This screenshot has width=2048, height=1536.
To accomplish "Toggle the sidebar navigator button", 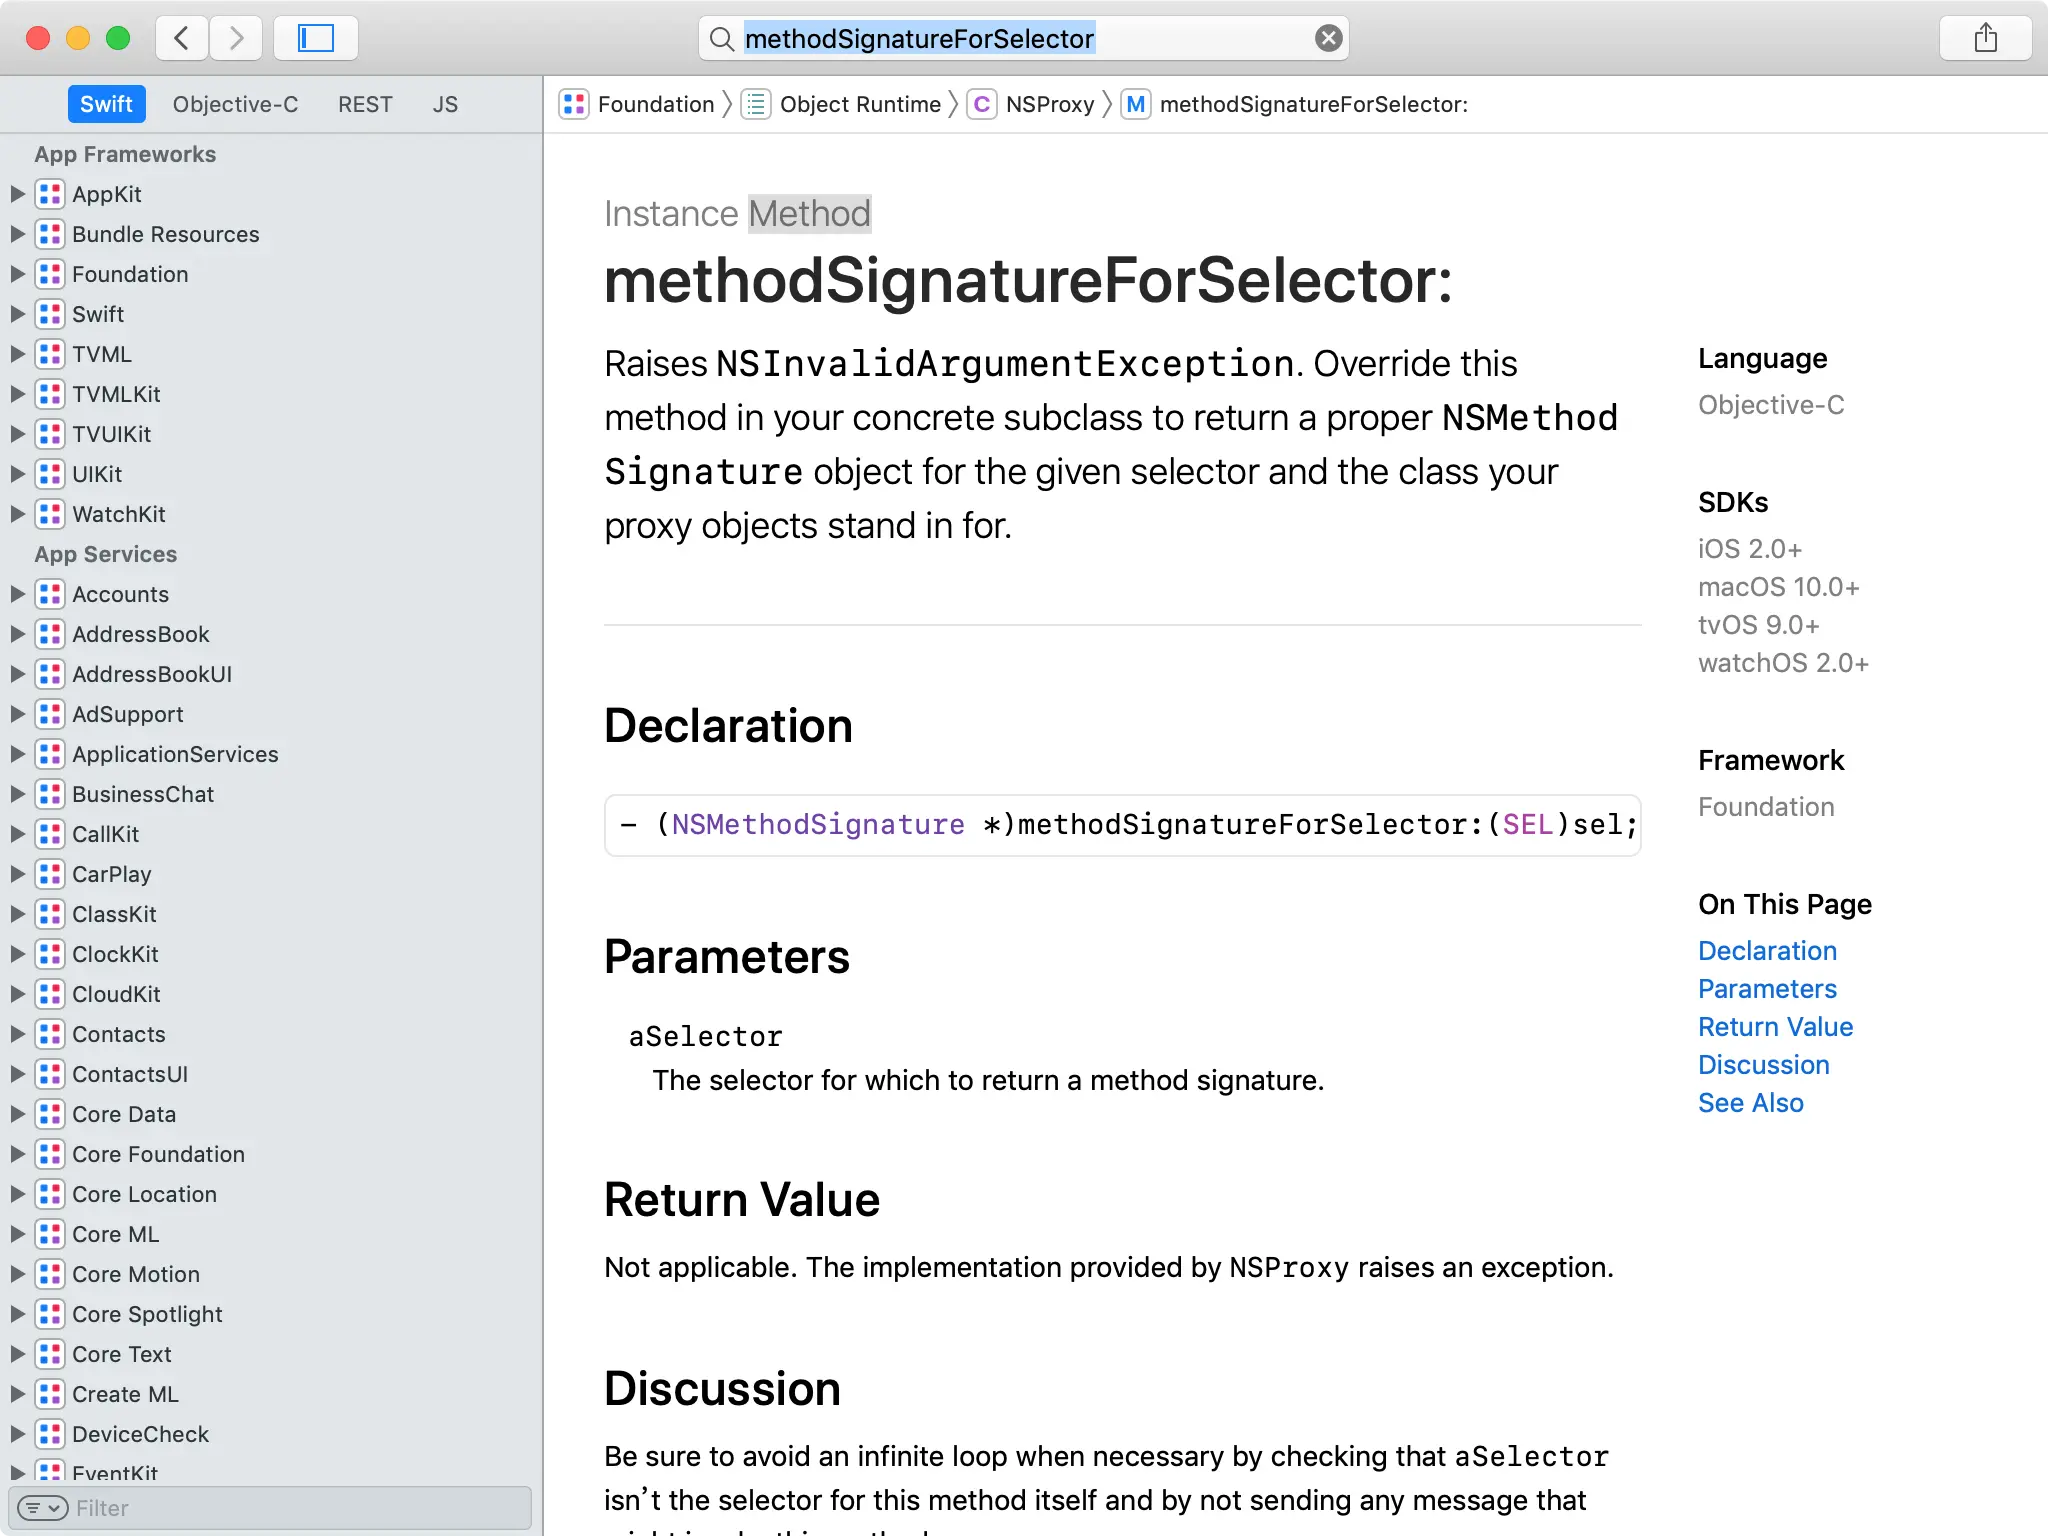I will click(315, 38).
